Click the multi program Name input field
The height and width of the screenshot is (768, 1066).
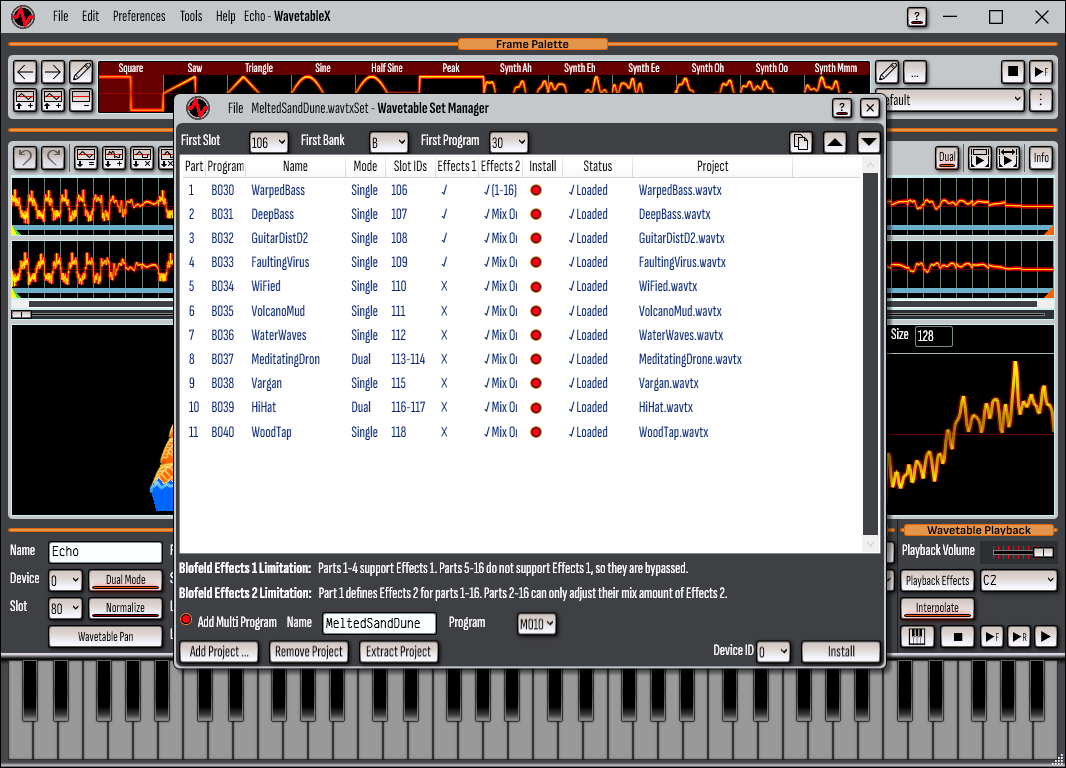click(379, 623)
